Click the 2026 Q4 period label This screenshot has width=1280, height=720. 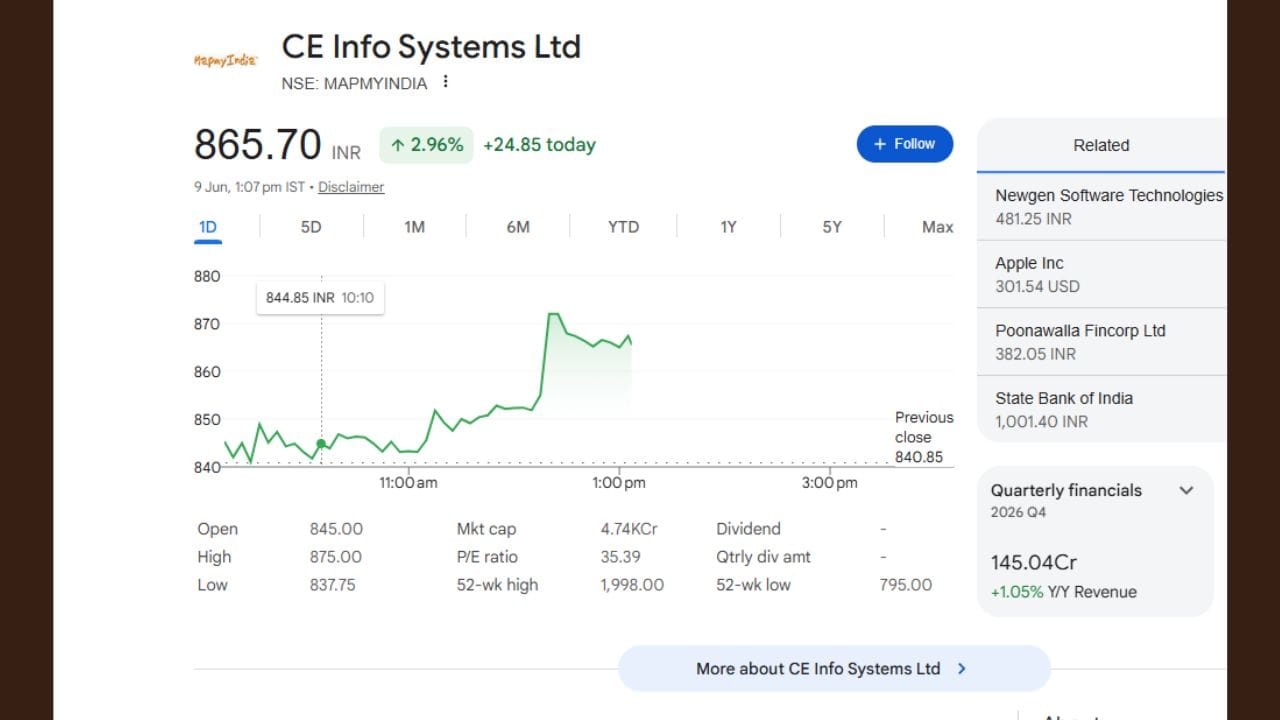coord(1018,512)
